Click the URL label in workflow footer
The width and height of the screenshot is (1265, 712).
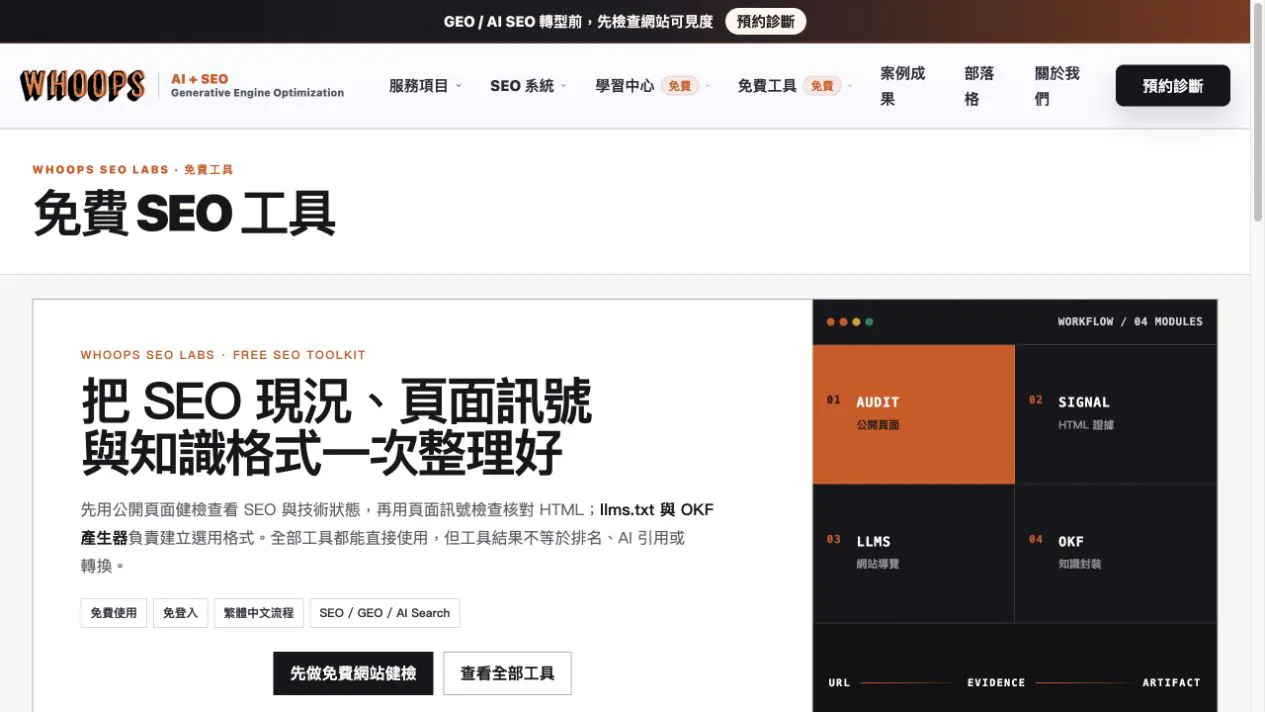[x=839, y=683]
